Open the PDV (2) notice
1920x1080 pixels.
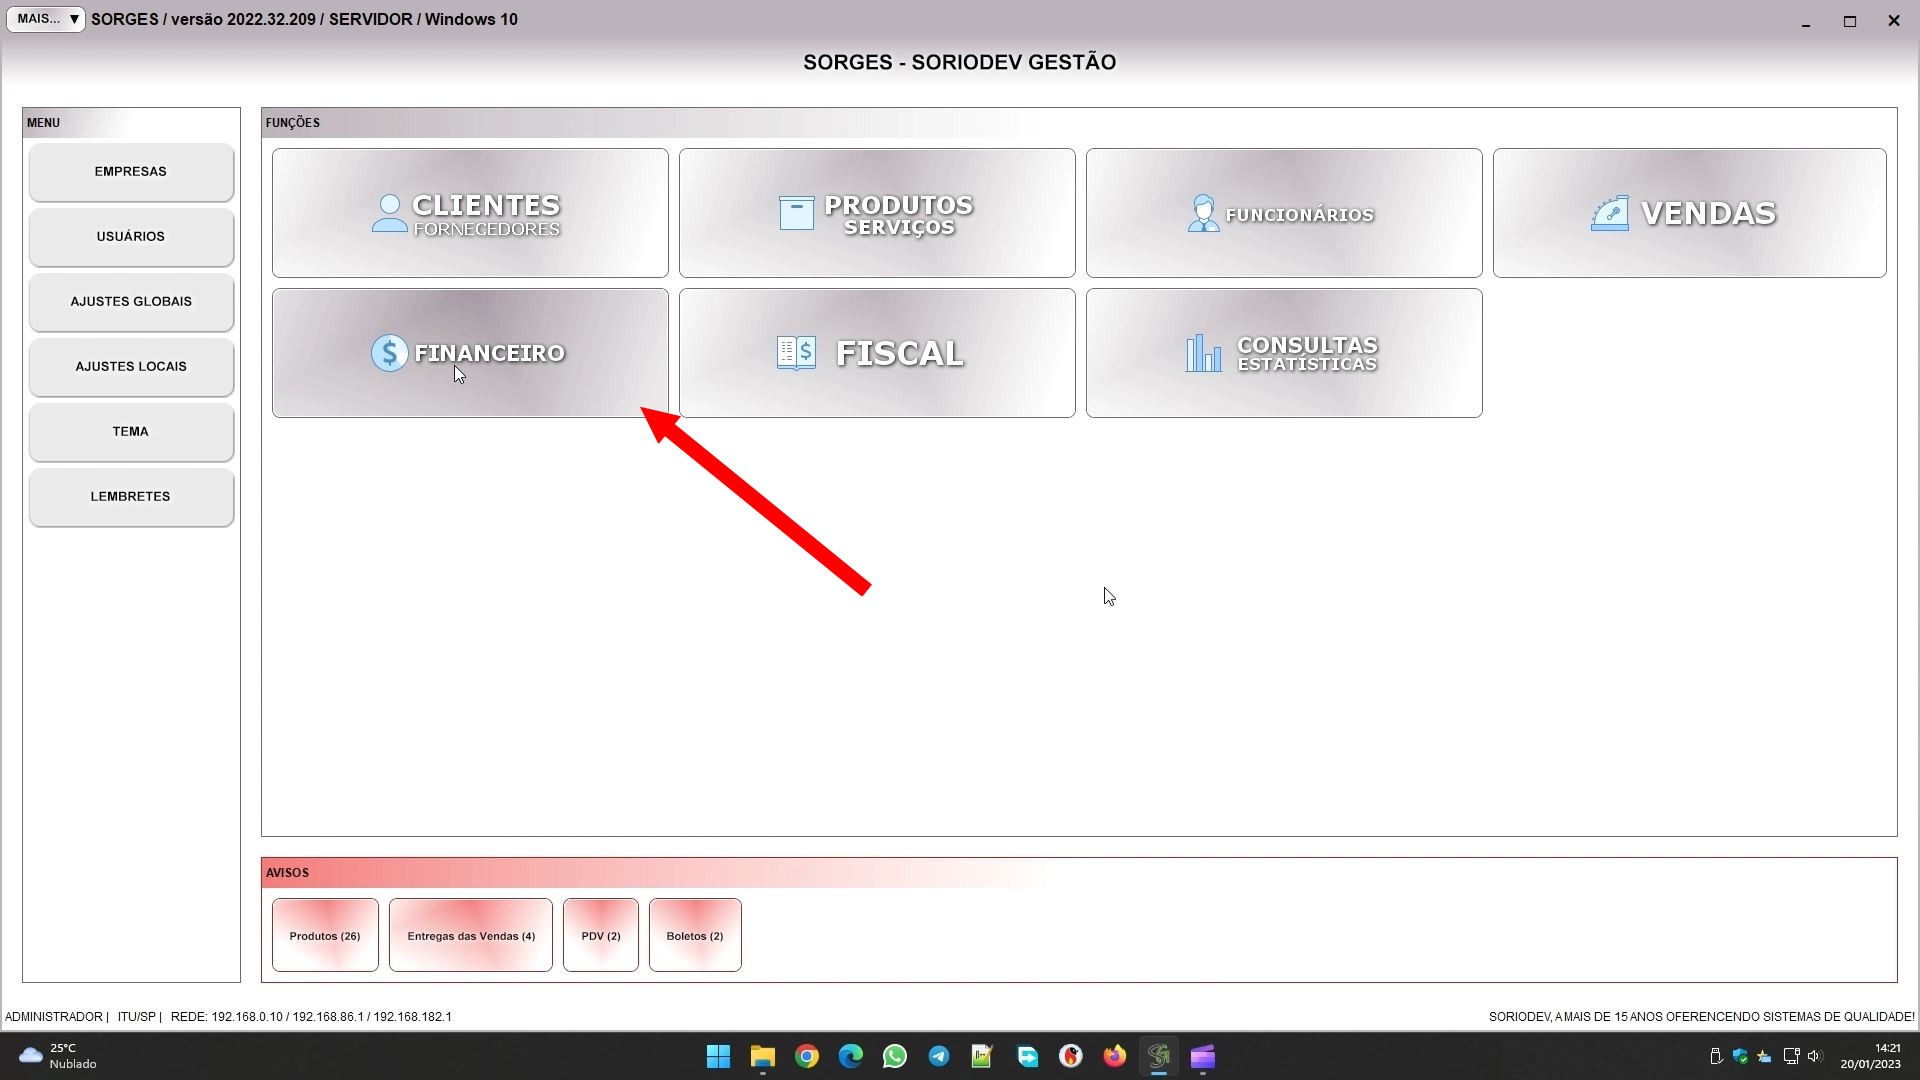pyautogui.click(x=601, y=936)
